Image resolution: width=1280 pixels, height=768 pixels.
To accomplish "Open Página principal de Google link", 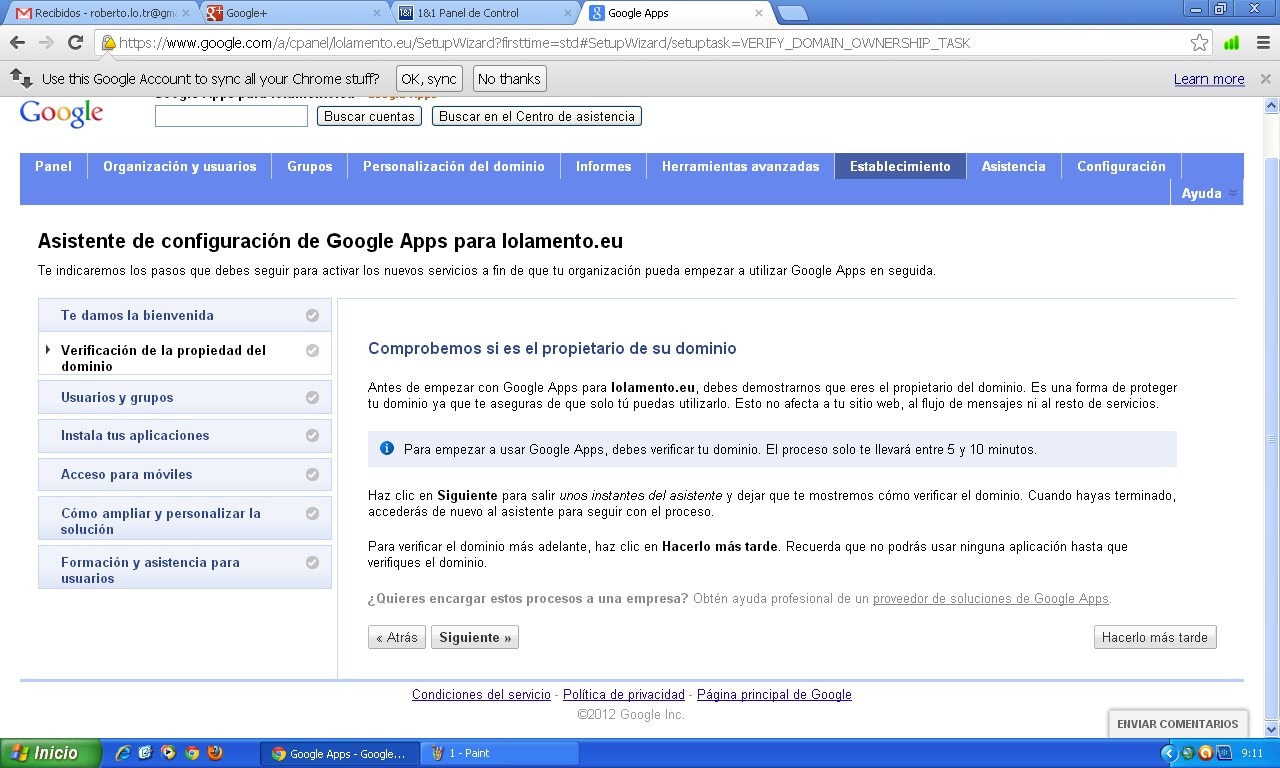I will [x=774, y=694].
